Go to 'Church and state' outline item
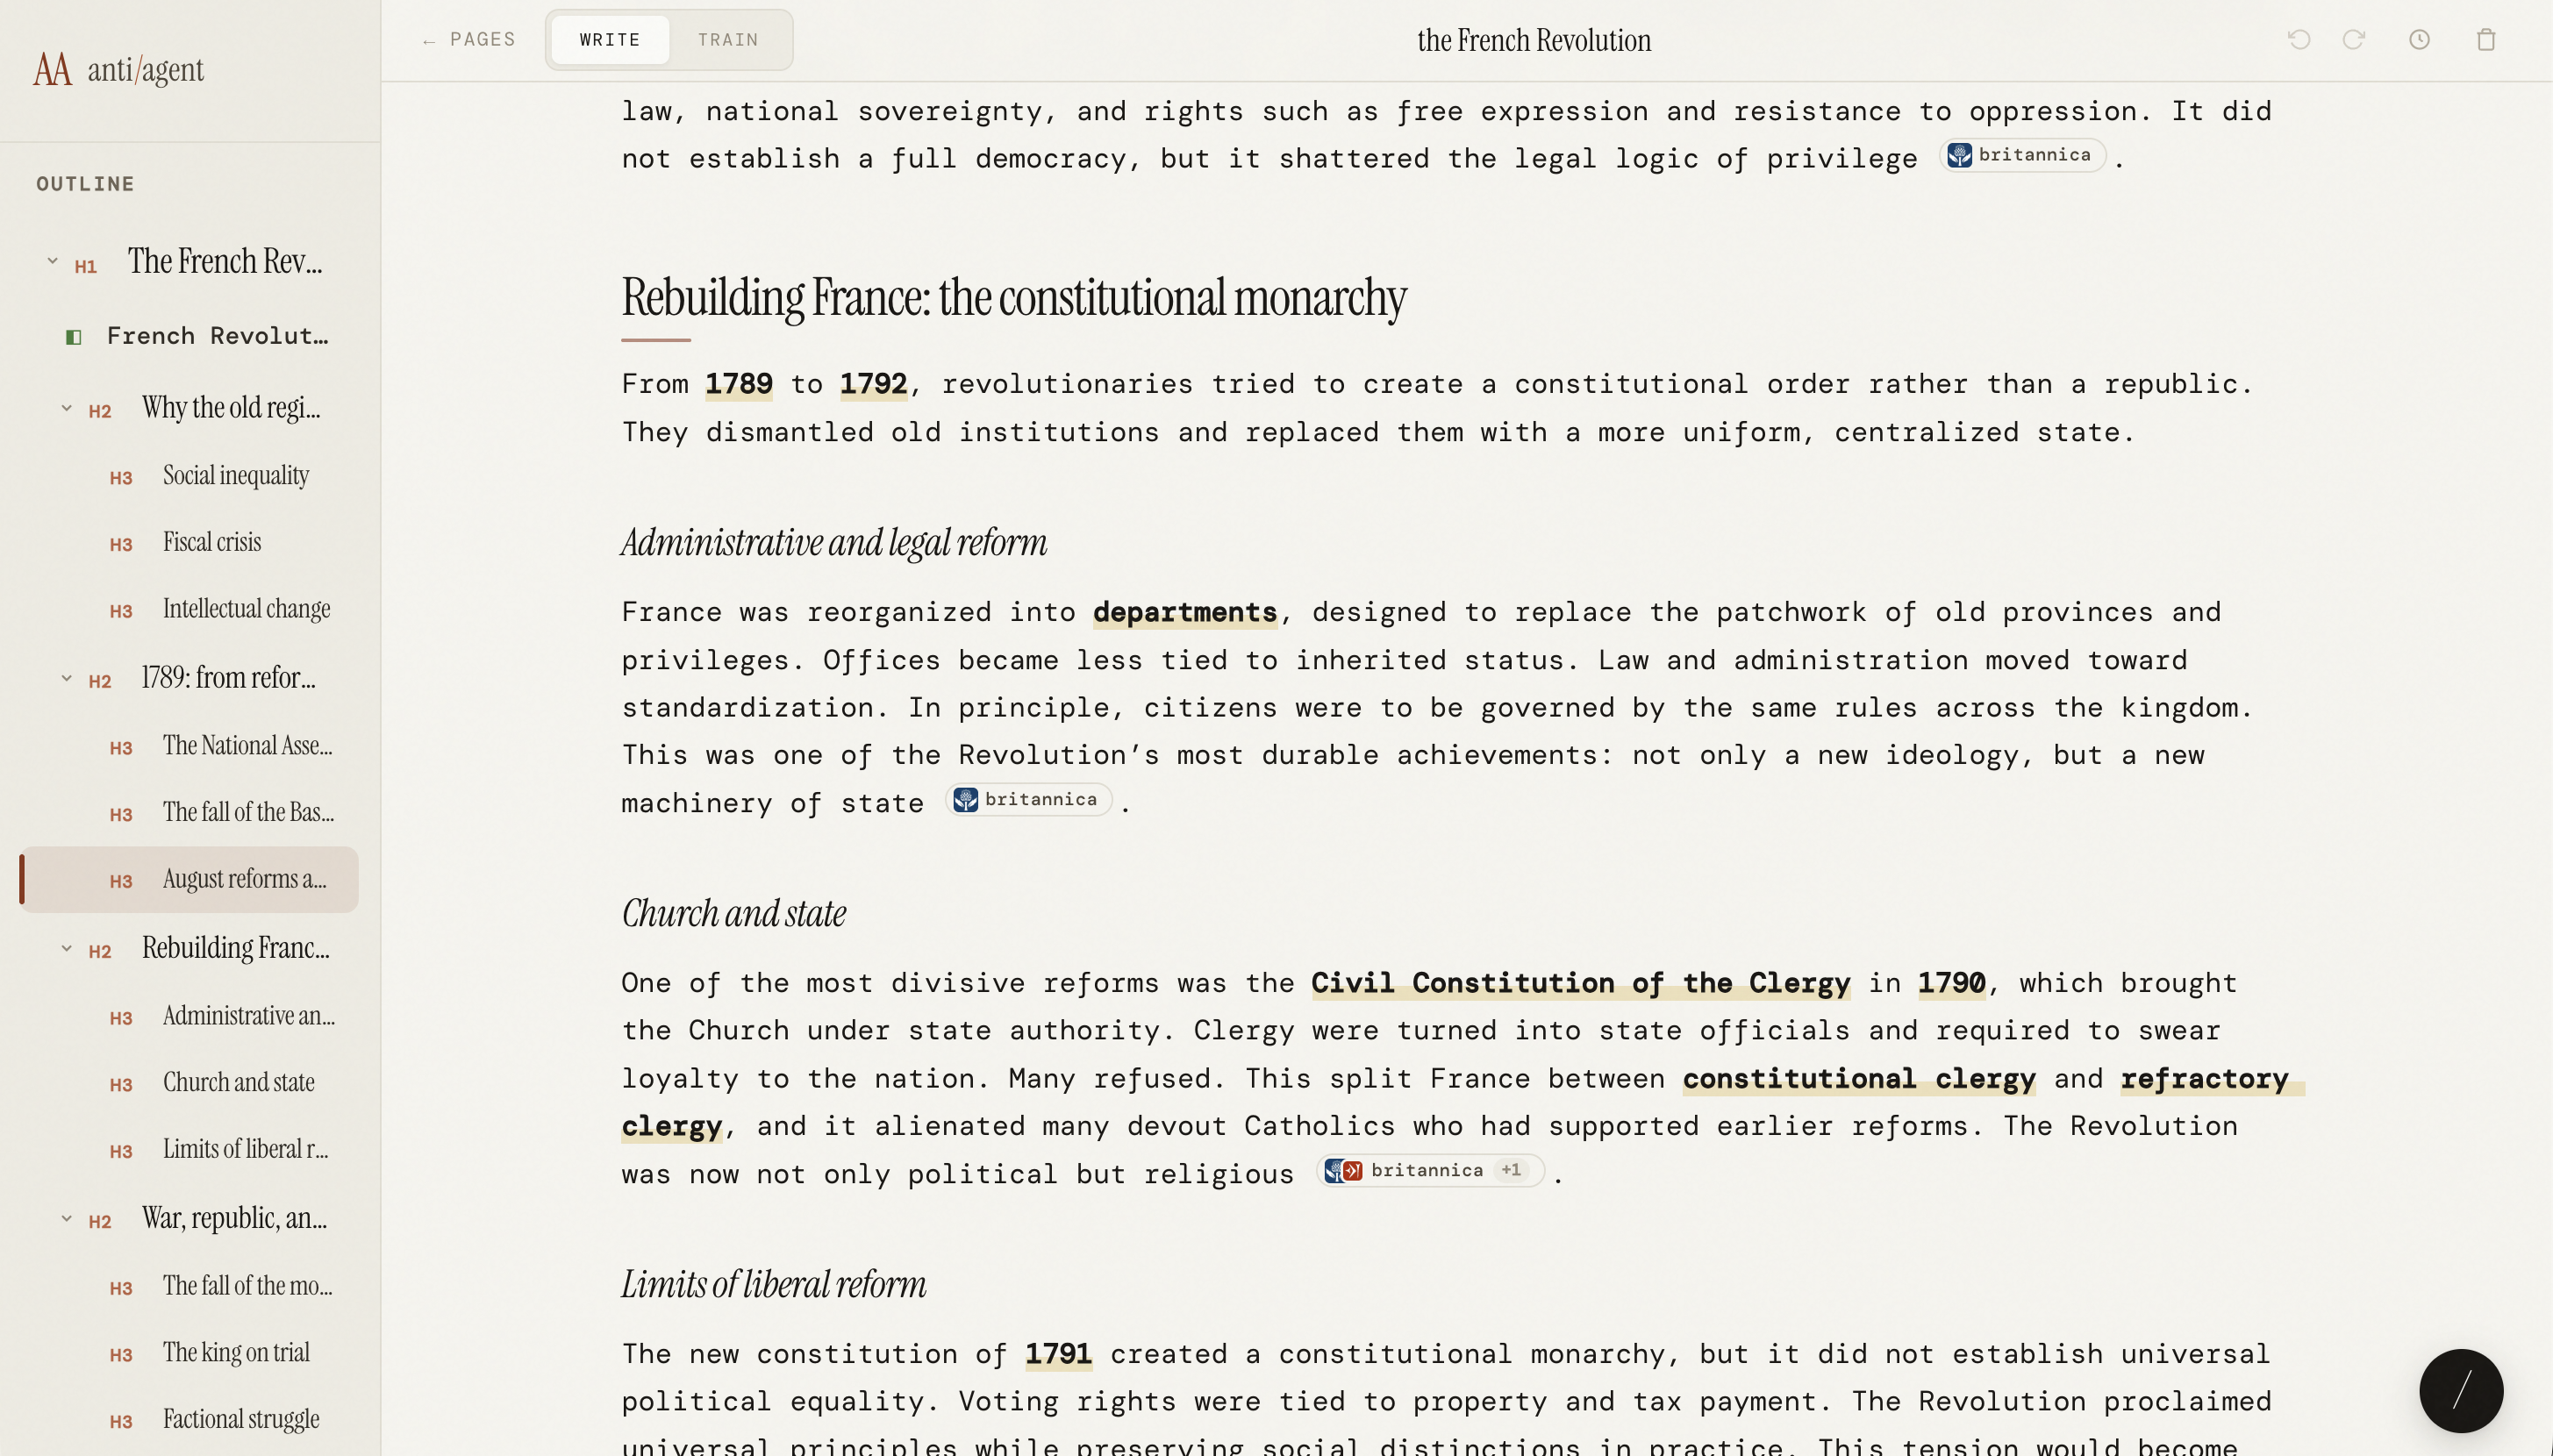 pos(238,1083)
